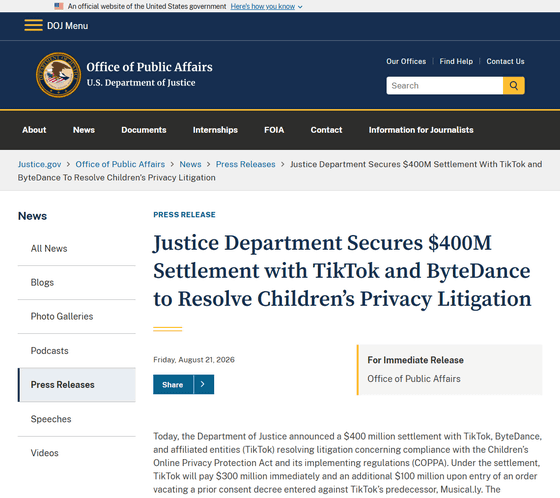The height and width of the screenshot is (498, 560).
Task: Click the first paragraph of the article
Action: (x=348, y=463)
